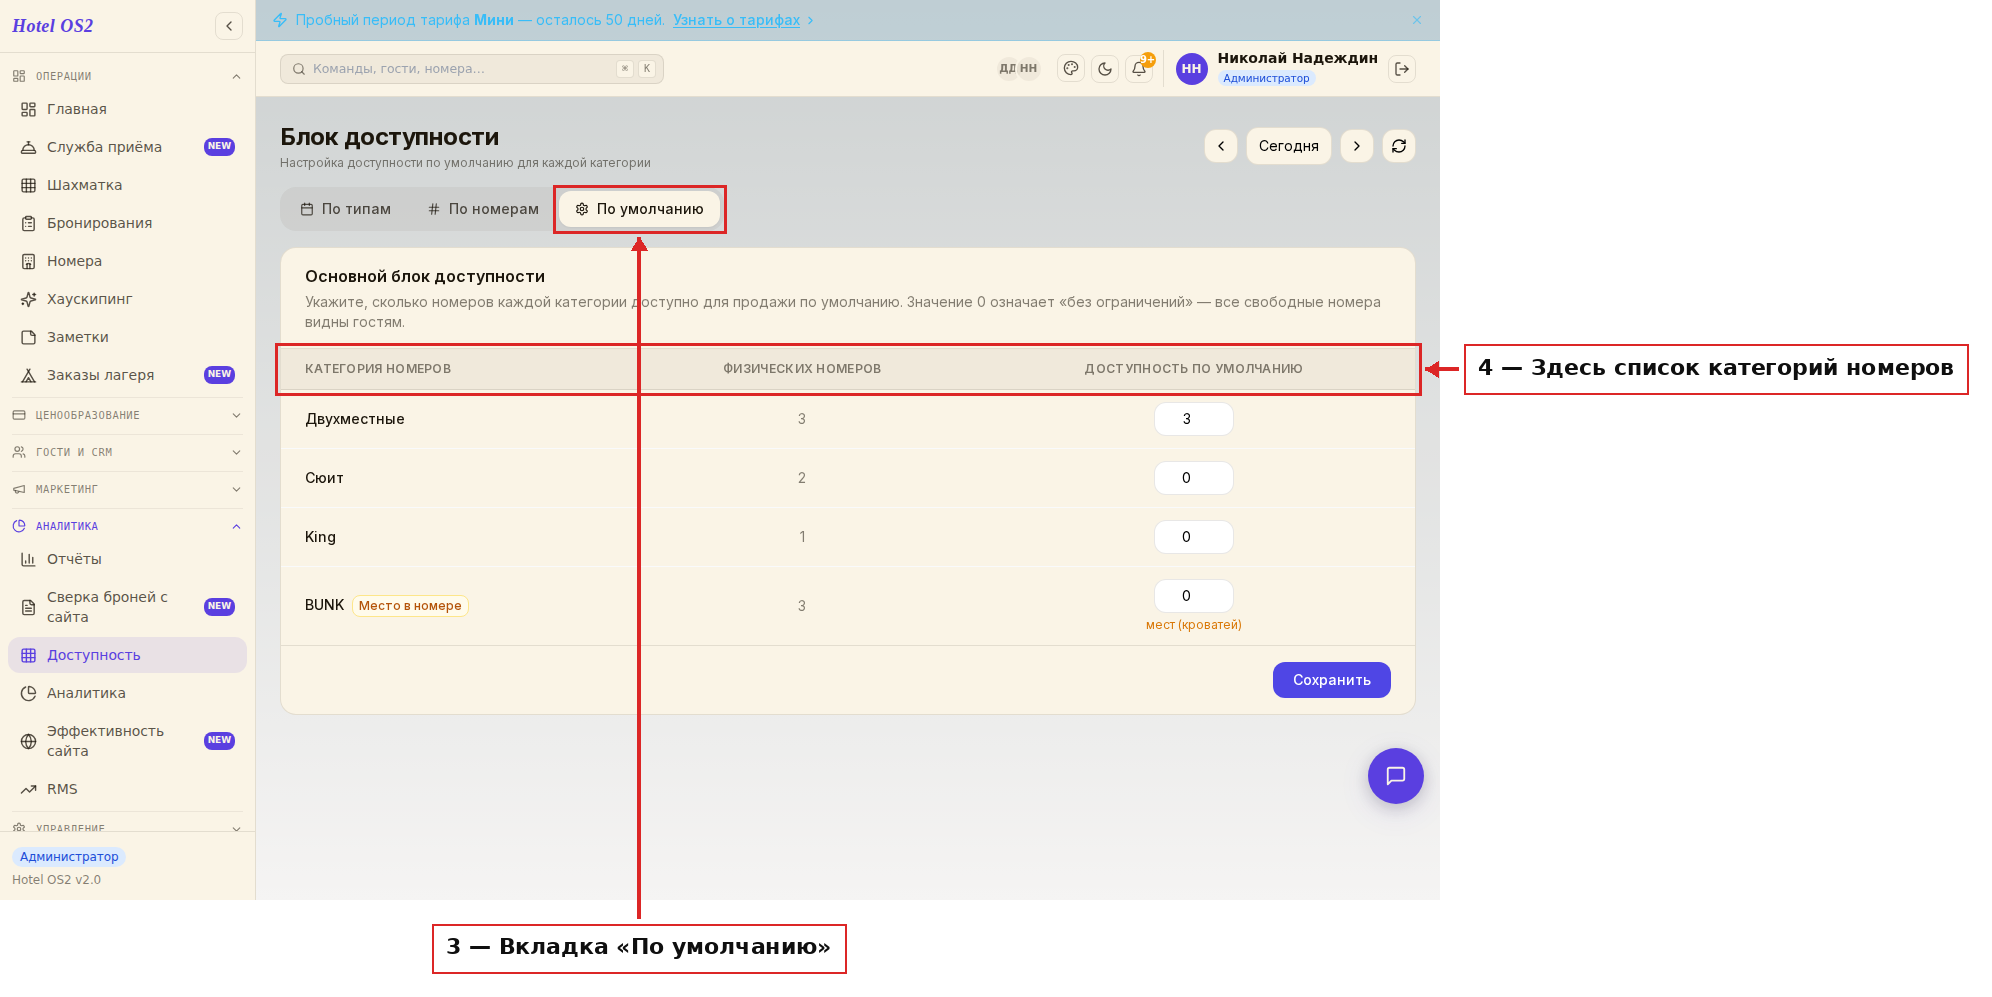Image resolution: width=1992 pixels, height=997 pixels.
Task: Click the Администратор role badge under username
Action: (1266, 78)
